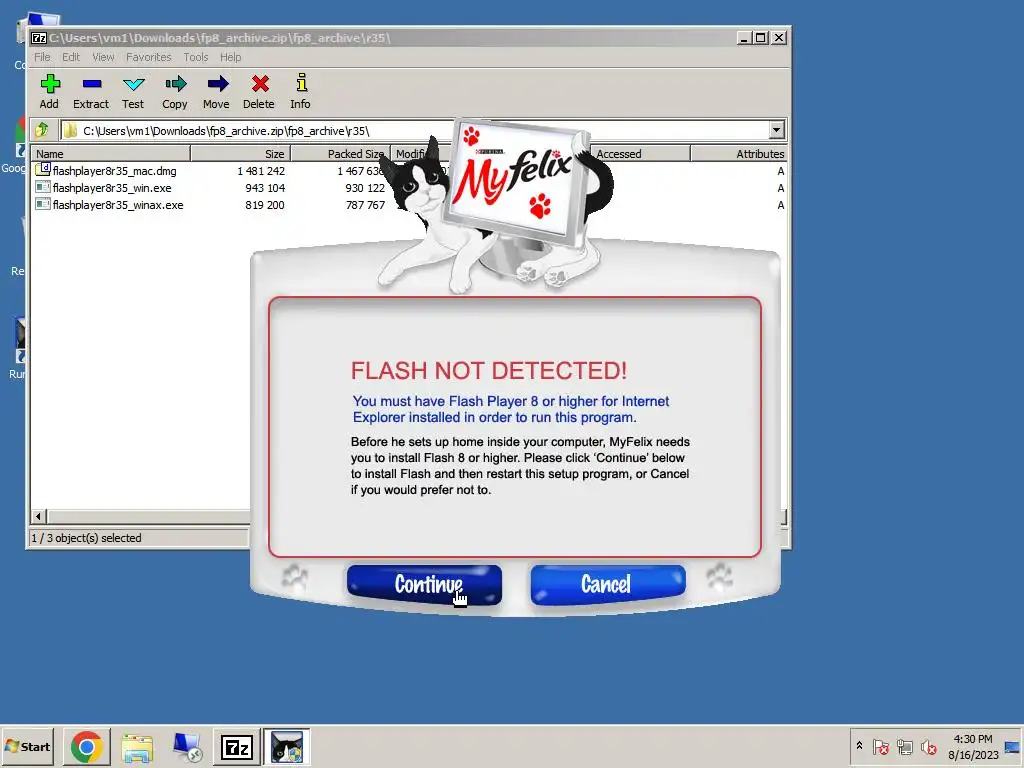
Task: Click Continue to install Flash
Action: 424,584
